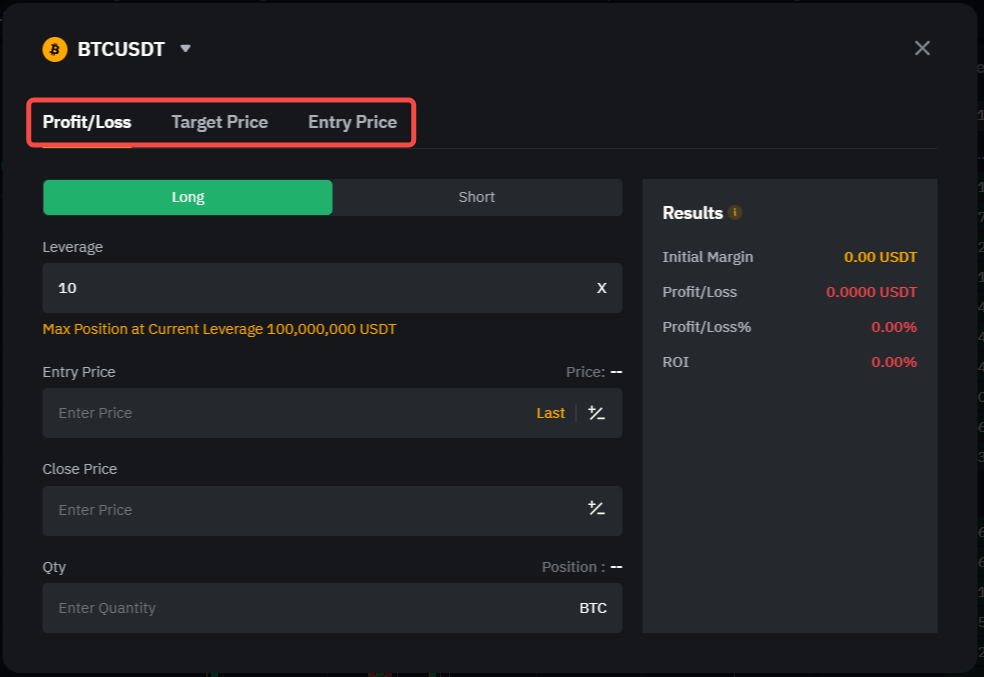Focus the Entry Price input box
The image size is (984, 677).
(280, 413)
